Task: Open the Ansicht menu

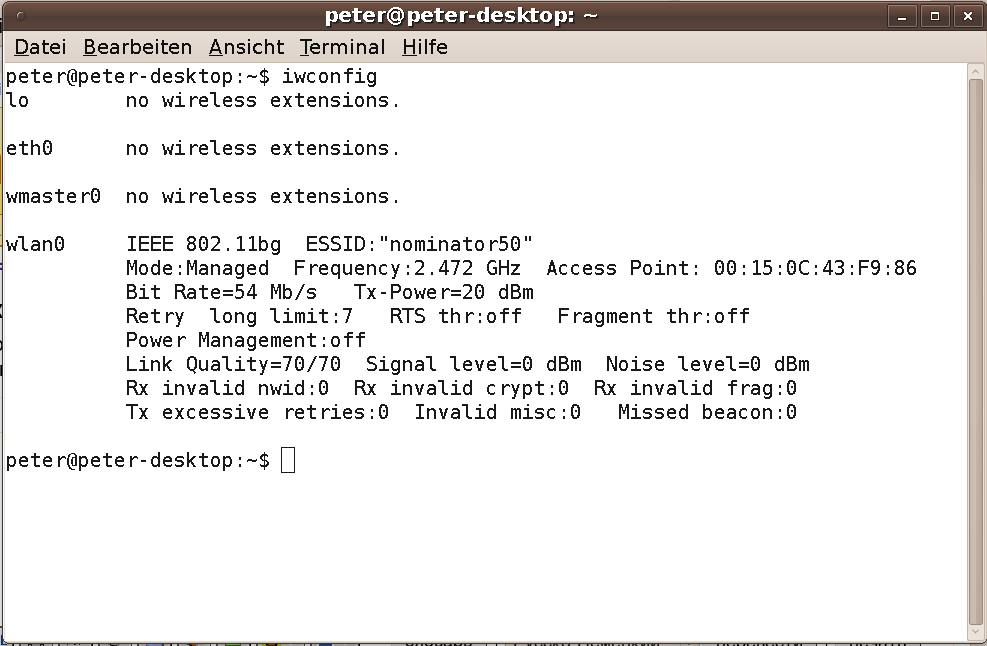Action: pyautogui.click(x=246, y=47)
